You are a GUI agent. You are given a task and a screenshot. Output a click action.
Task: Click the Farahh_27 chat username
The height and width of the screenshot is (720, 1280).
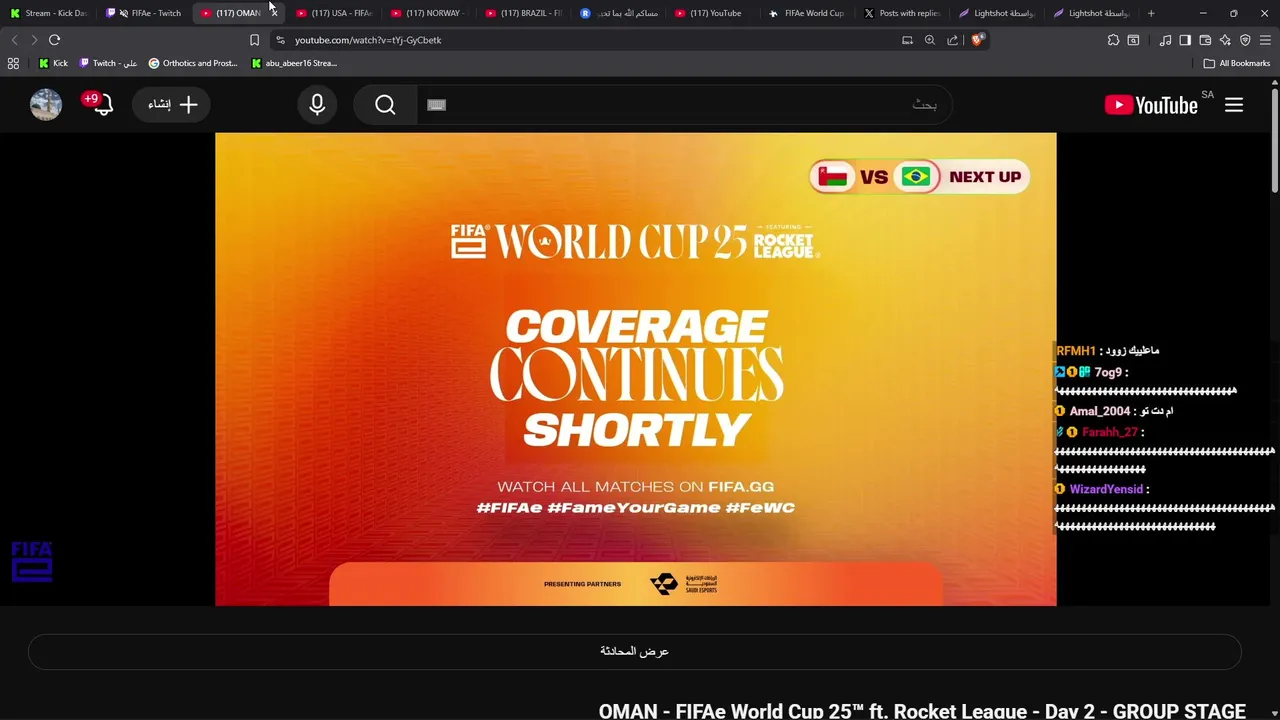[x=1110, y=432]
